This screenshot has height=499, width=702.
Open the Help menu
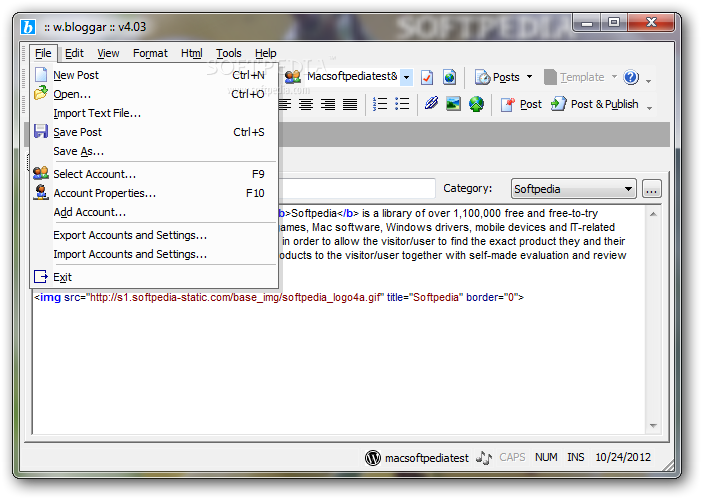(x=265, y=53)
